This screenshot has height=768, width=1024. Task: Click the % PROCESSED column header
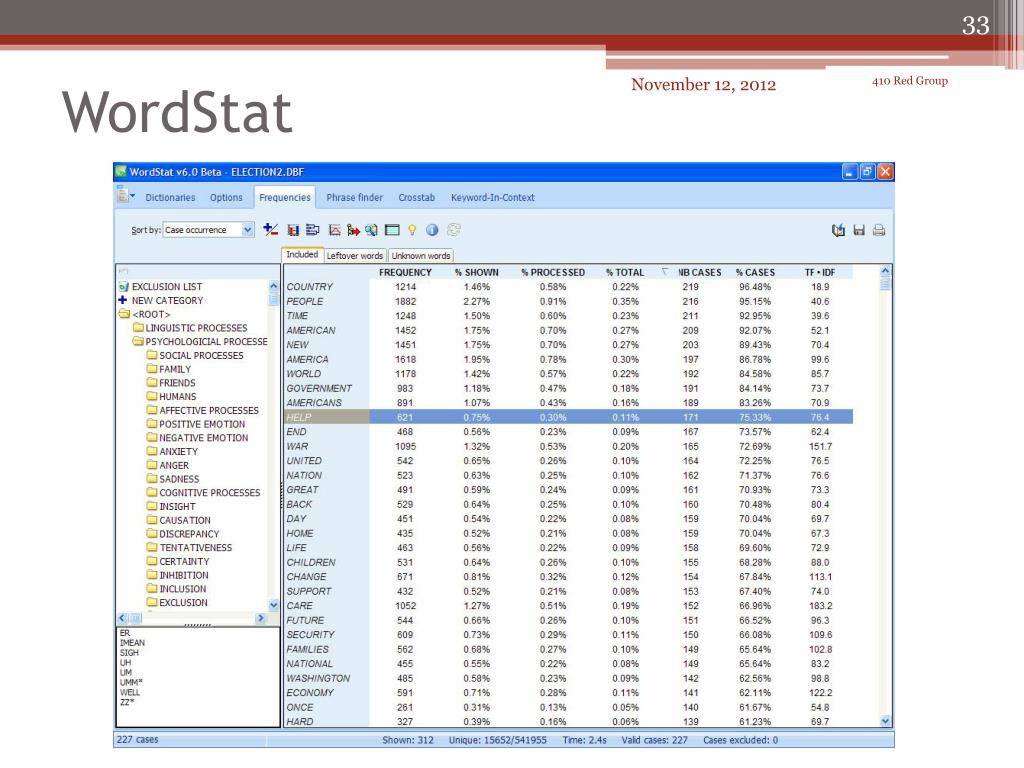click(553, 272)
